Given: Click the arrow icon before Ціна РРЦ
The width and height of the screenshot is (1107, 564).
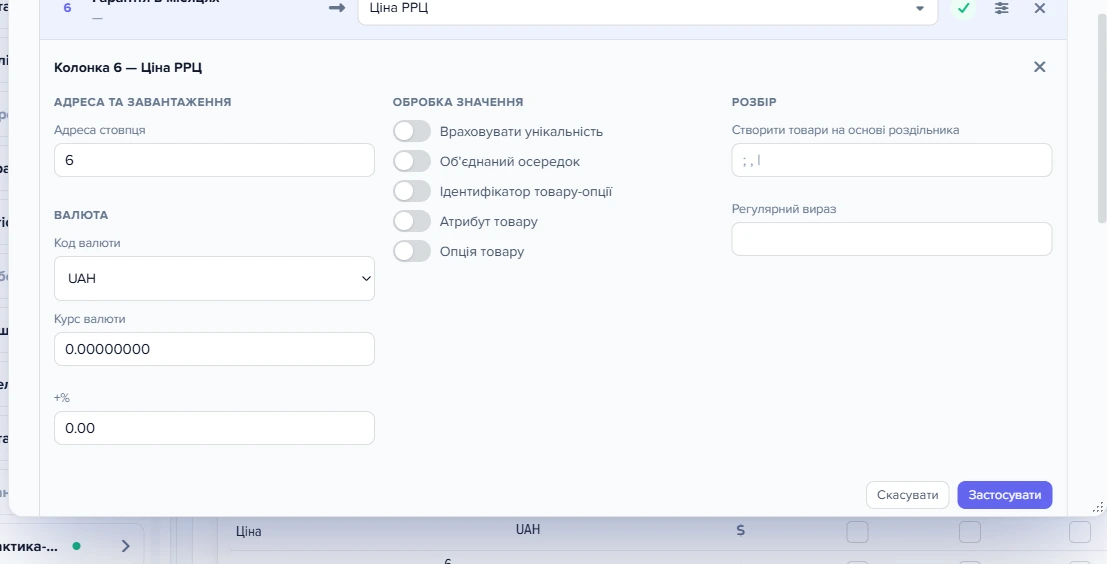Looking at the screenshot, I should (337, 8).
